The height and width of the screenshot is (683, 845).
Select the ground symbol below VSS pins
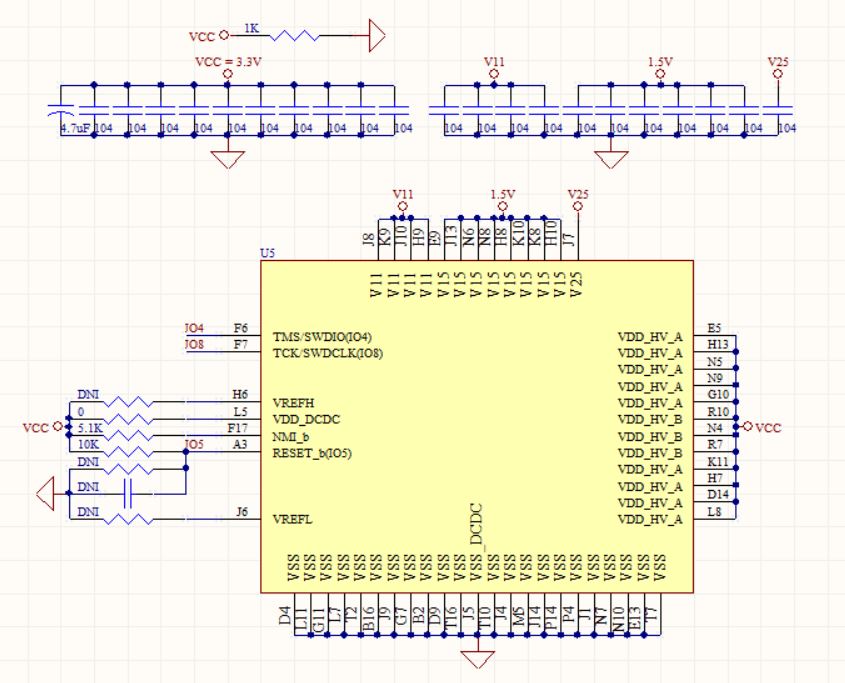[x=477, y=660]
